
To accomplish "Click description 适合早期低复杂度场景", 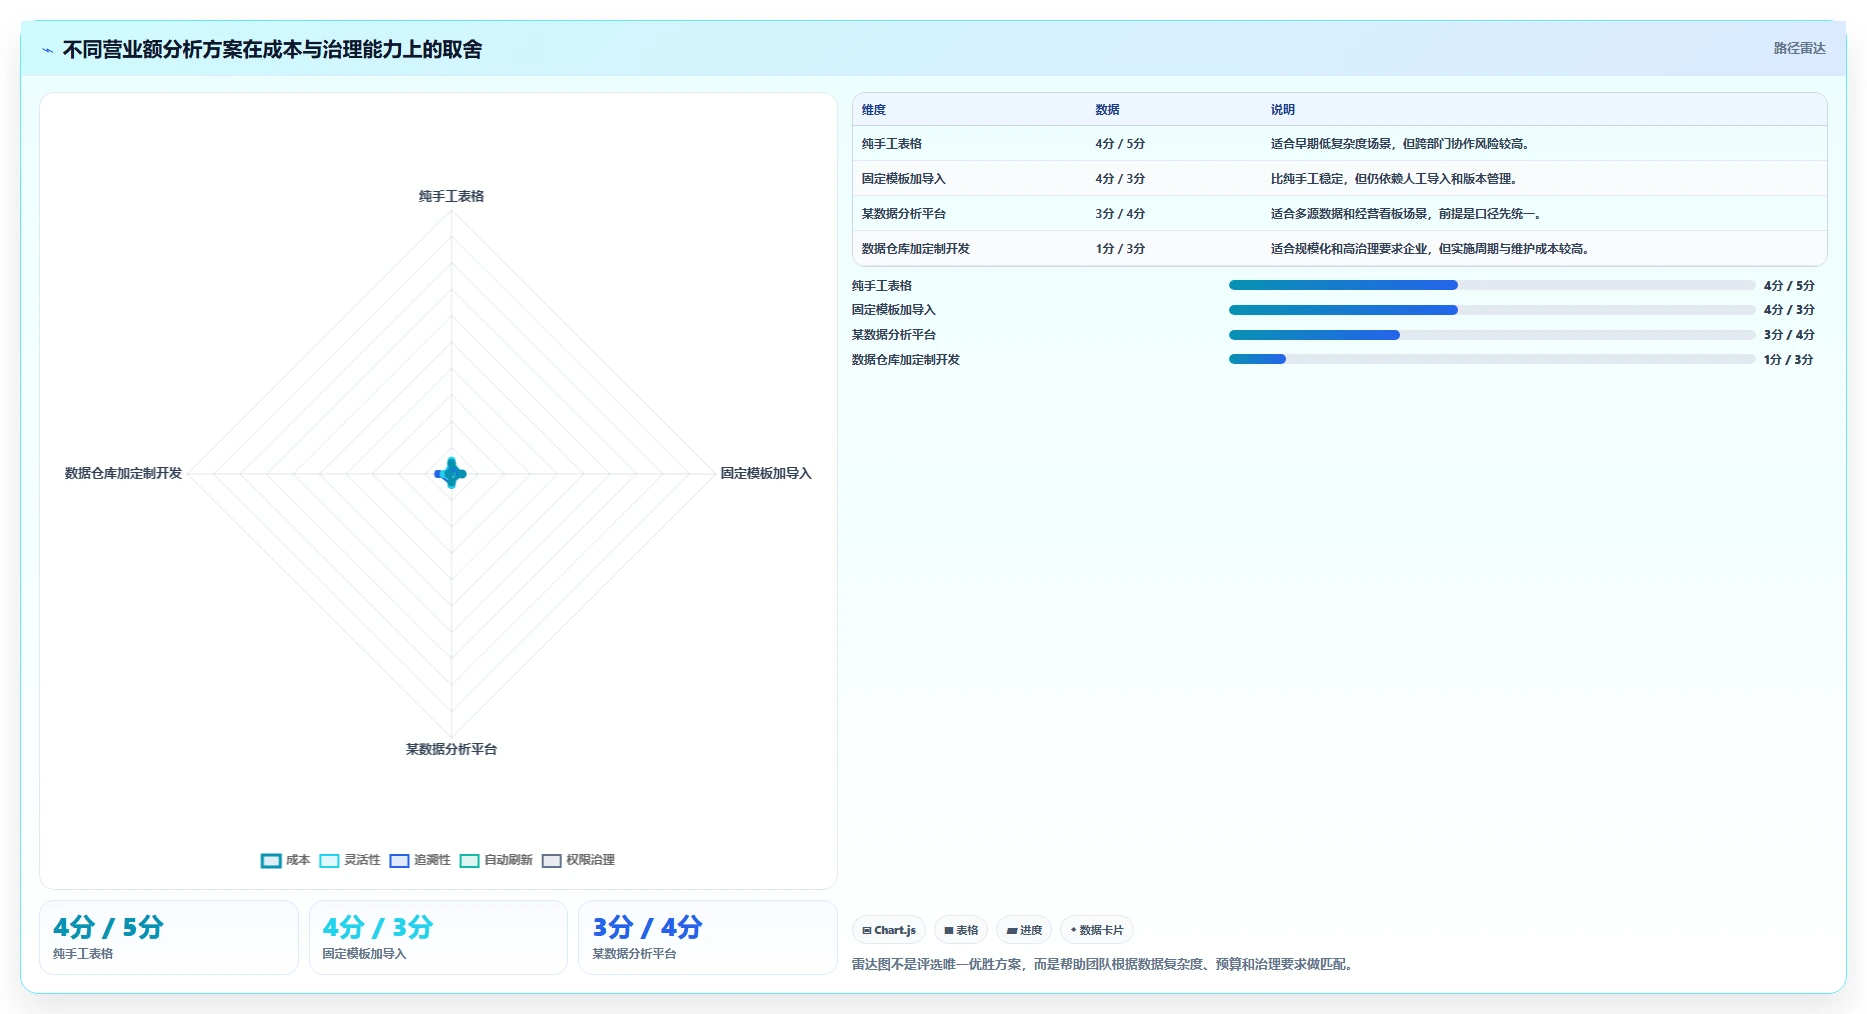I will click(1400, 144).
